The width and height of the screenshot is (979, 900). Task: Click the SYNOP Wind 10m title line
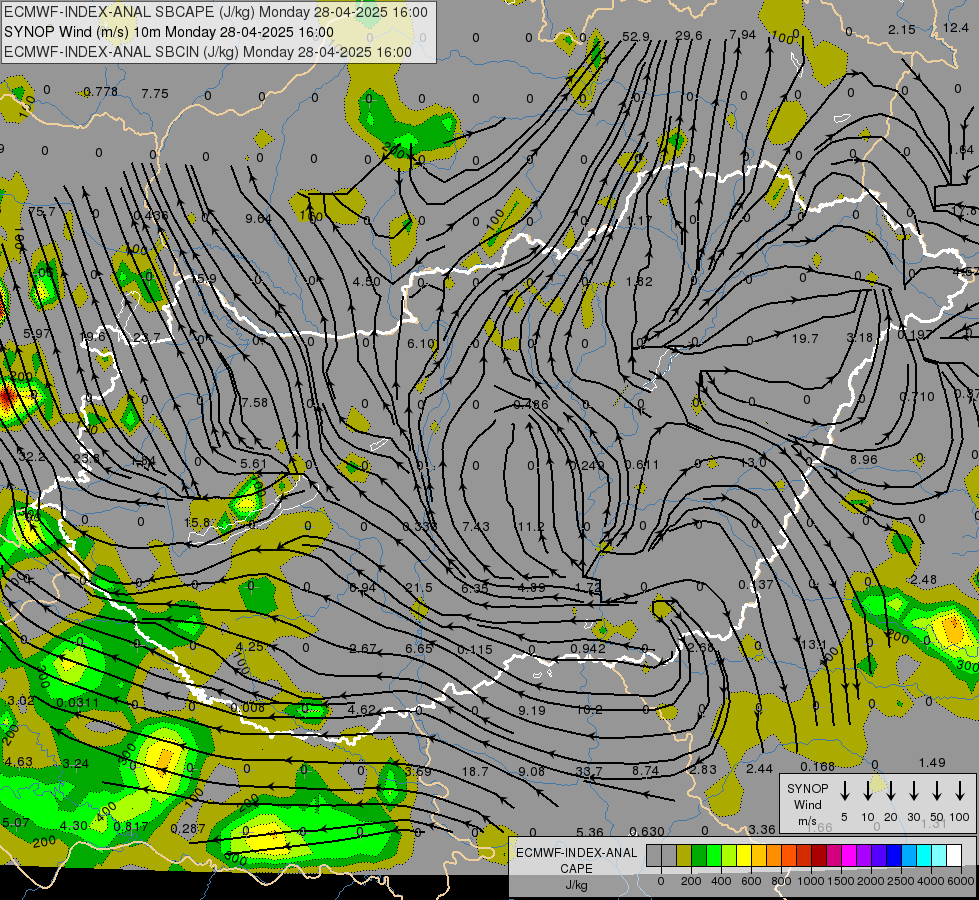point(169,32)
